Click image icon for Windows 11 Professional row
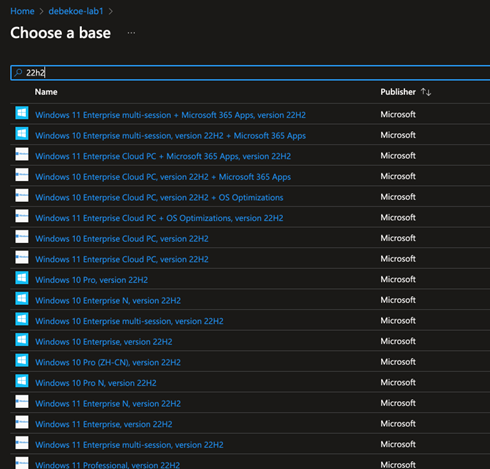Screen dimensions: 490x469 [22, 463]
